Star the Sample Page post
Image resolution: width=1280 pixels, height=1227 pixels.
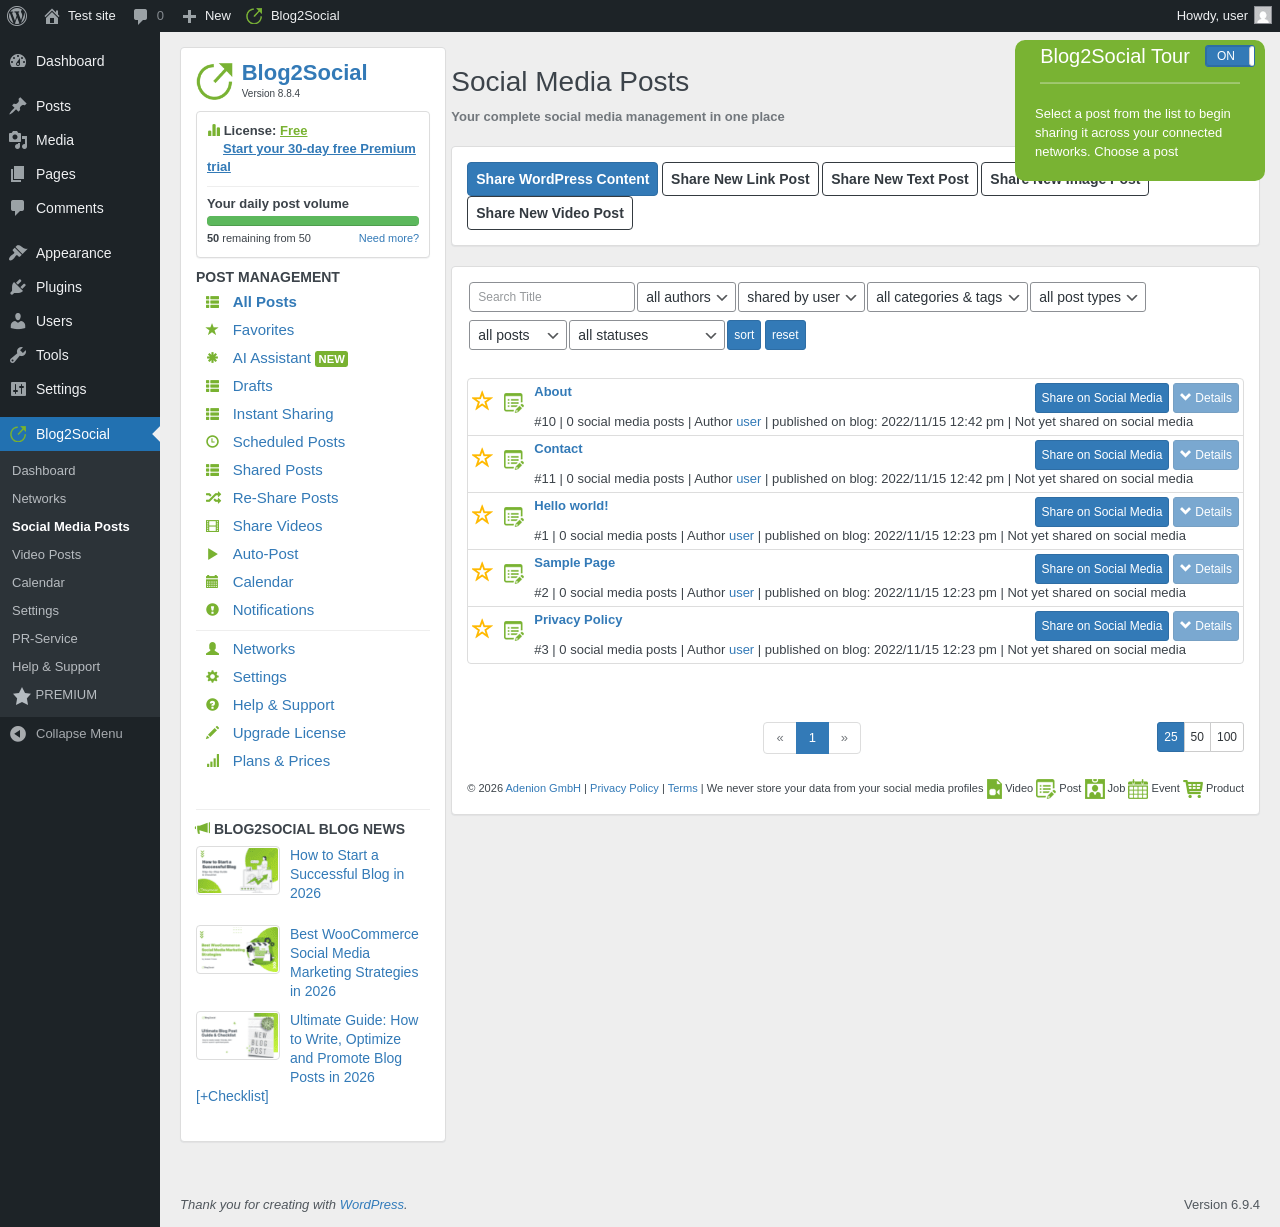(x=482, y=572)
